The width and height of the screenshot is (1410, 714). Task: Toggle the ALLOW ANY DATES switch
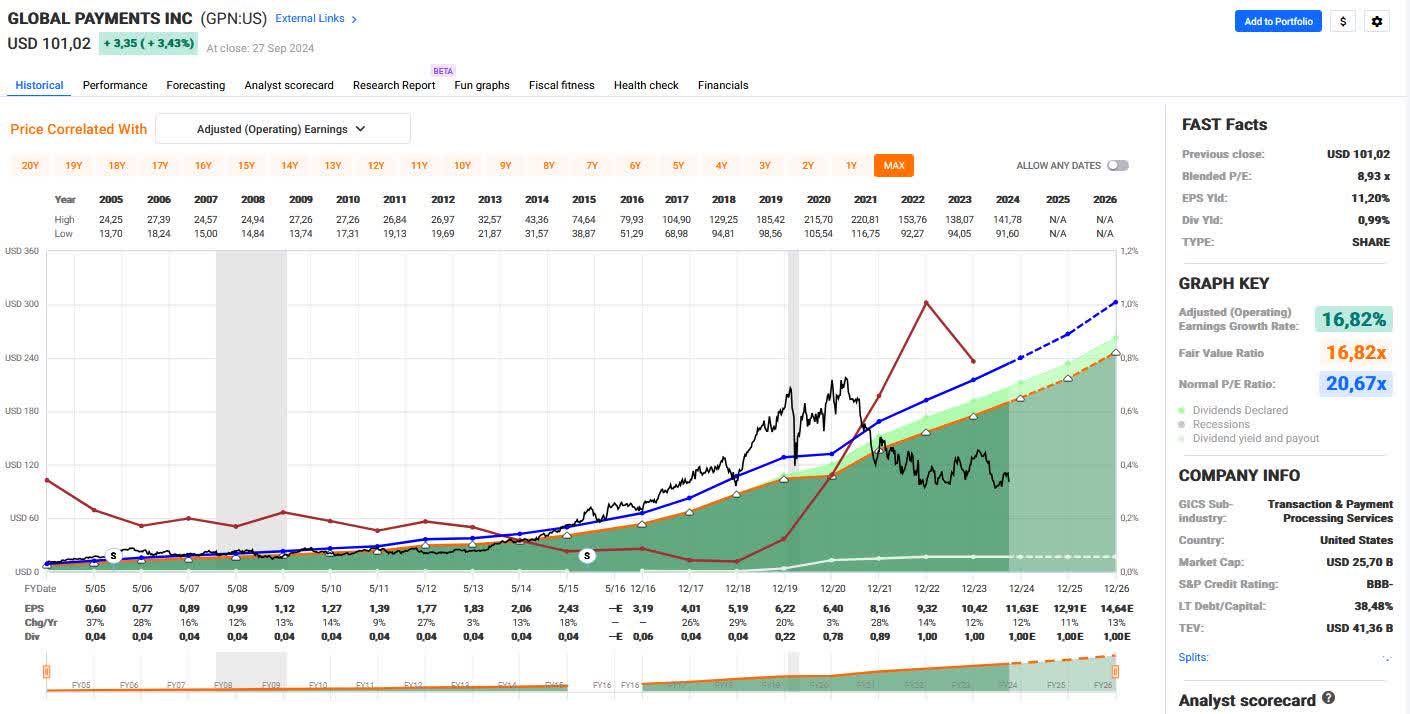pyautogui.click(x=1119, y=165)
